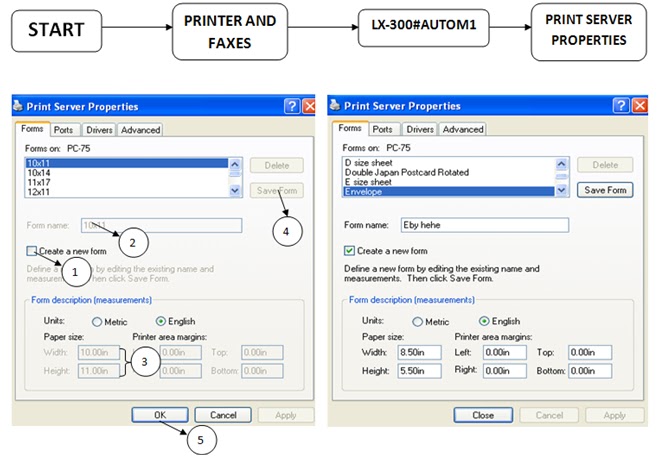Viewport: 664px width, 463px height.
Task: Click Top margin field in right dialog
Action: [590, 352]
